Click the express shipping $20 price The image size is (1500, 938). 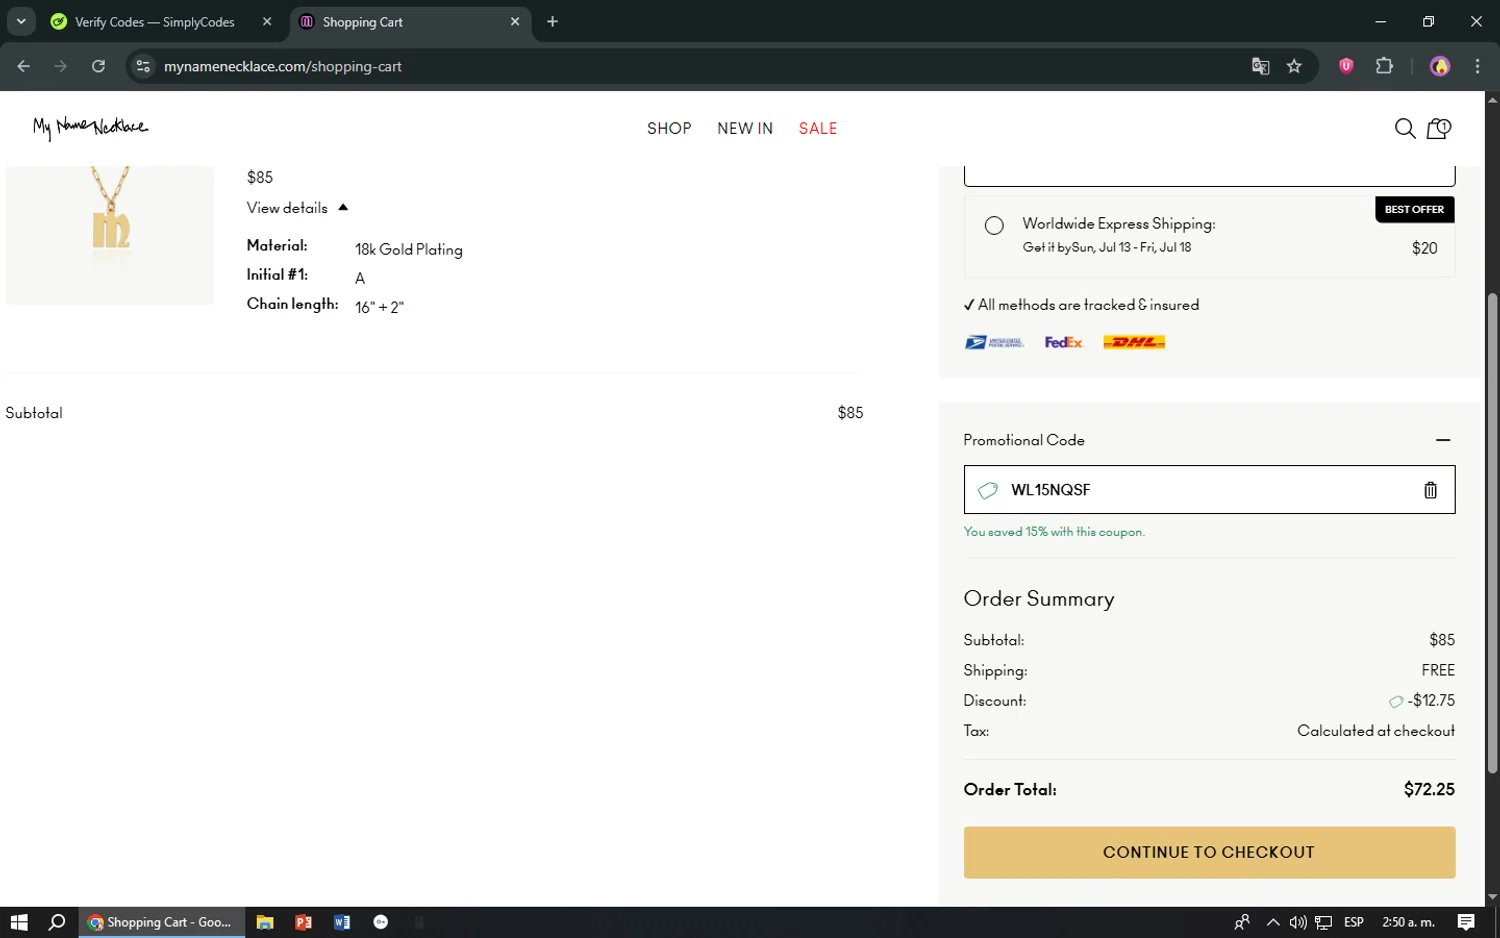(x=1424, y=248)
